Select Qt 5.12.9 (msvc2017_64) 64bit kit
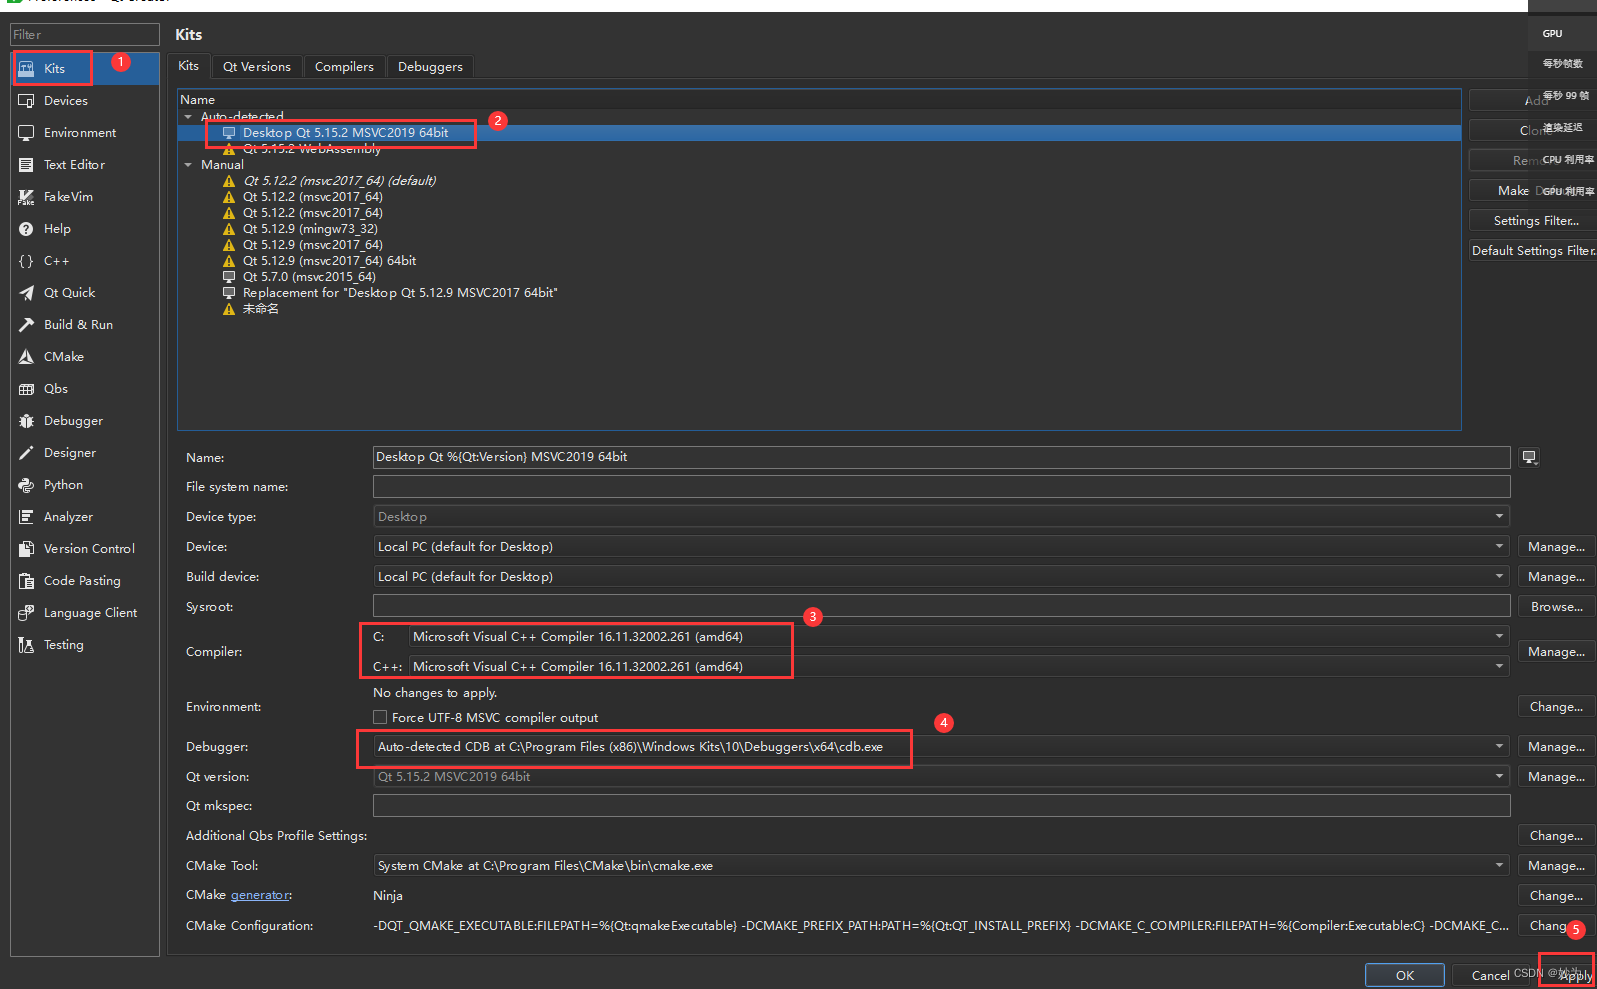 (x=329, y=261)
